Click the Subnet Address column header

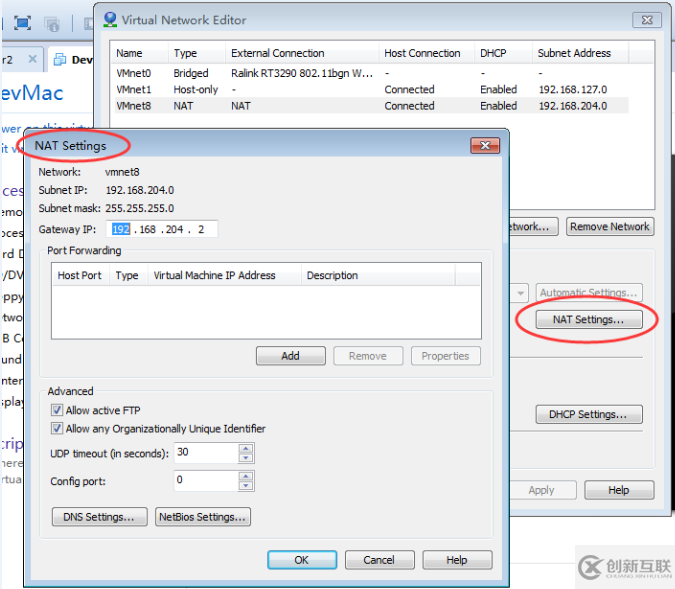(580, 53)
